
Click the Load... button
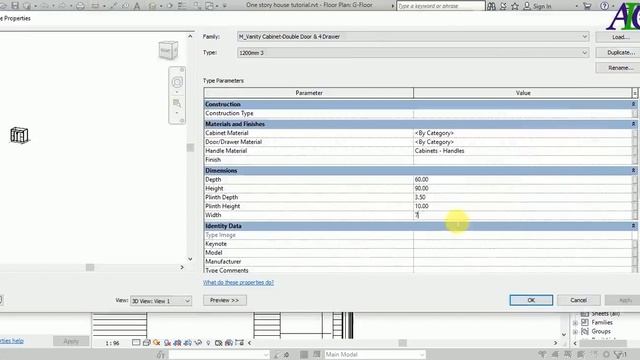point(618,37)
